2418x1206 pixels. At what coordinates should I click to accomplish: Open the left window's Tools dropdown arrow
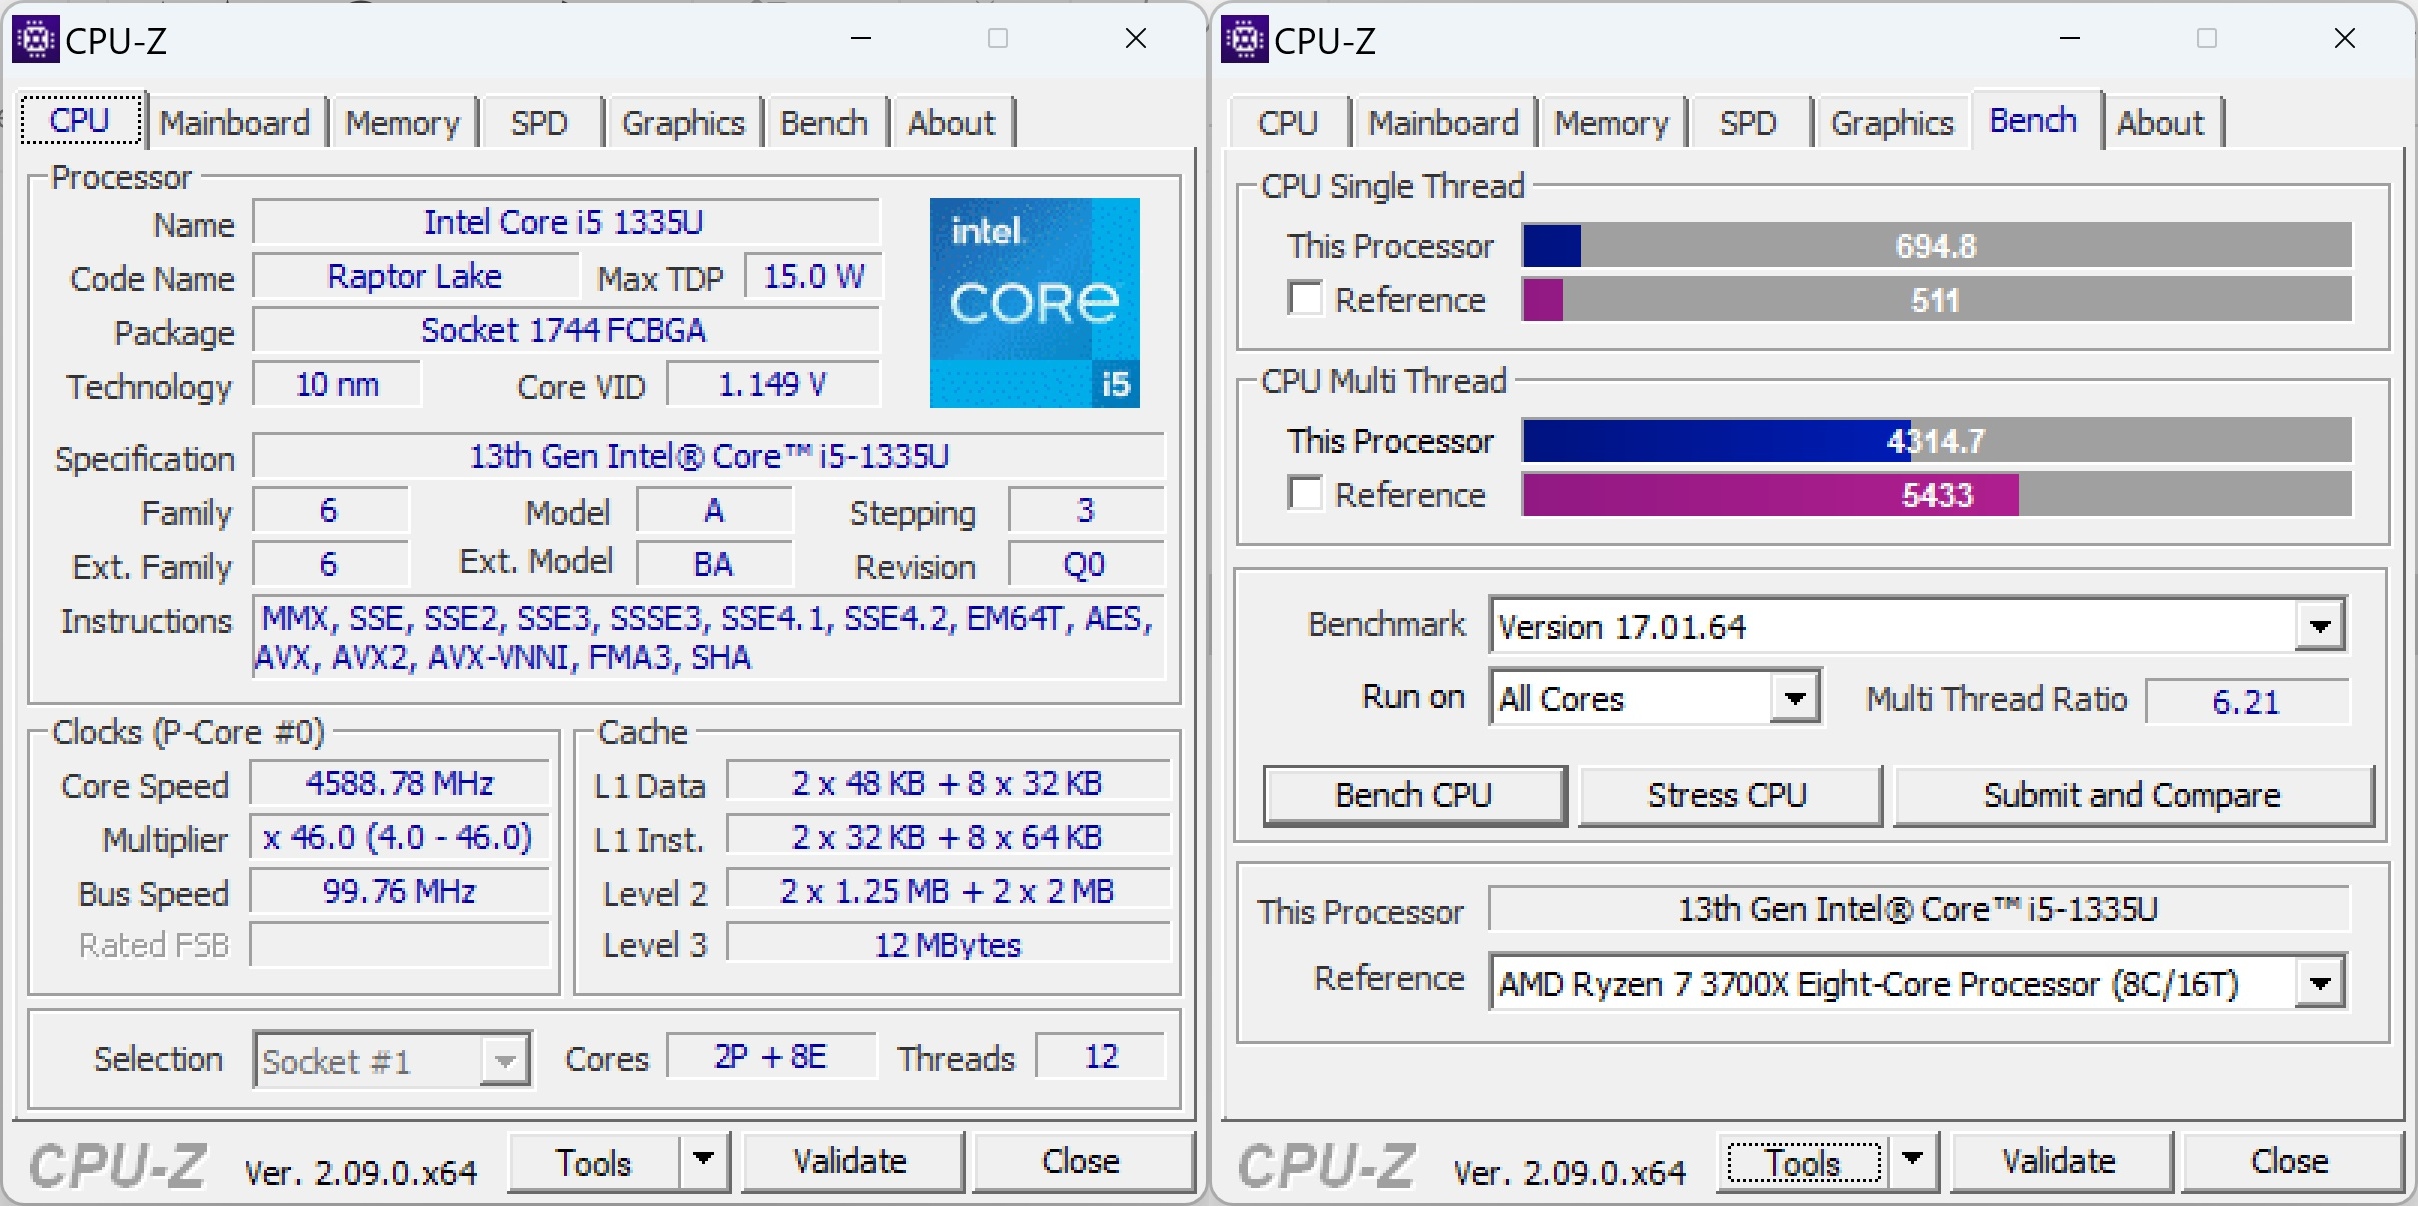point(704,1160)
